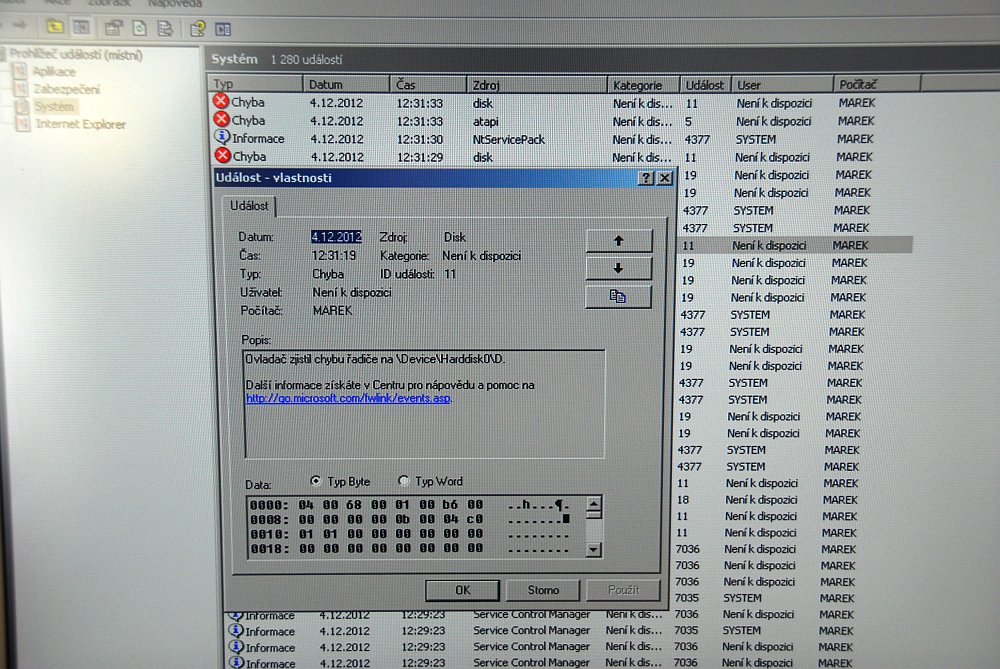
Task: Click the info icon of the NtServicePack row
Action: (x=222, y=136)
